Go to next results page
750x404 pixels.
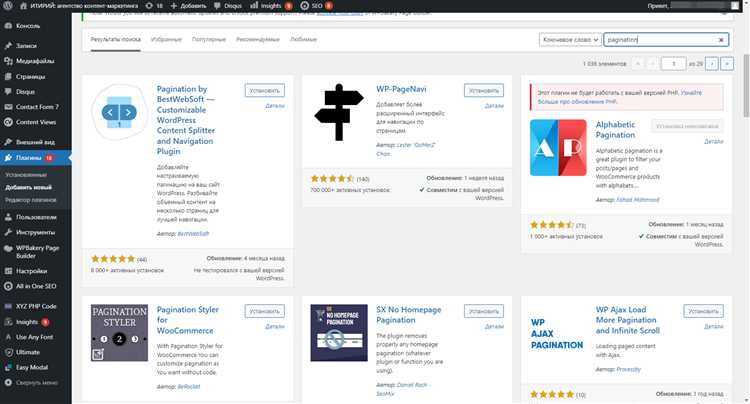click(712, 64)
